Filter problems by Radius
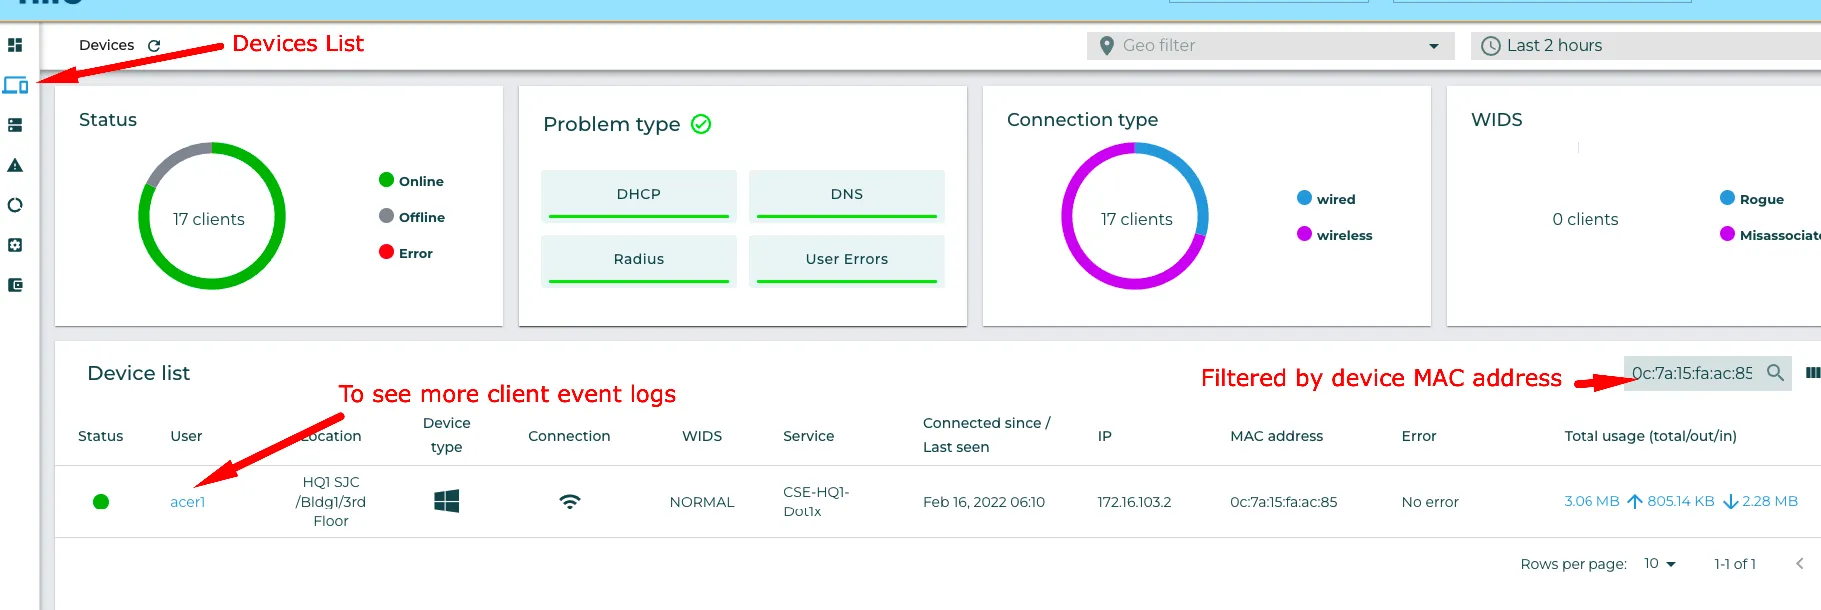This screenshot has width=1821, height=610. [639, 260]
